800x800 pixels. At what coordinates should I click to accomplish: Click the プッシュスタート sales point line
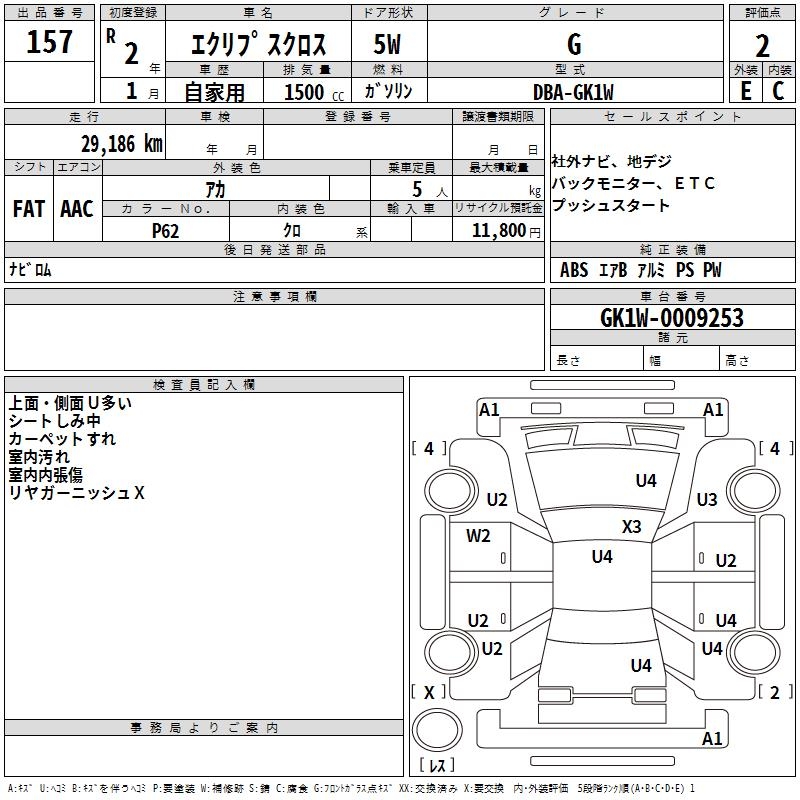coord(611,205)
